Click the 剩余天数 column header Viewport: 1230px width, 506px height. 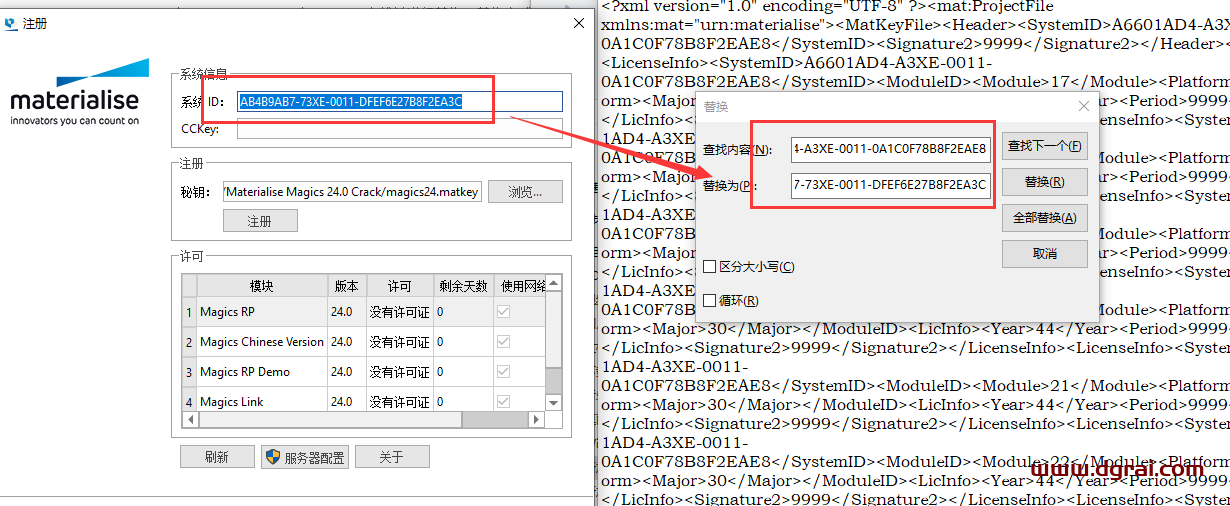(464, 286)
